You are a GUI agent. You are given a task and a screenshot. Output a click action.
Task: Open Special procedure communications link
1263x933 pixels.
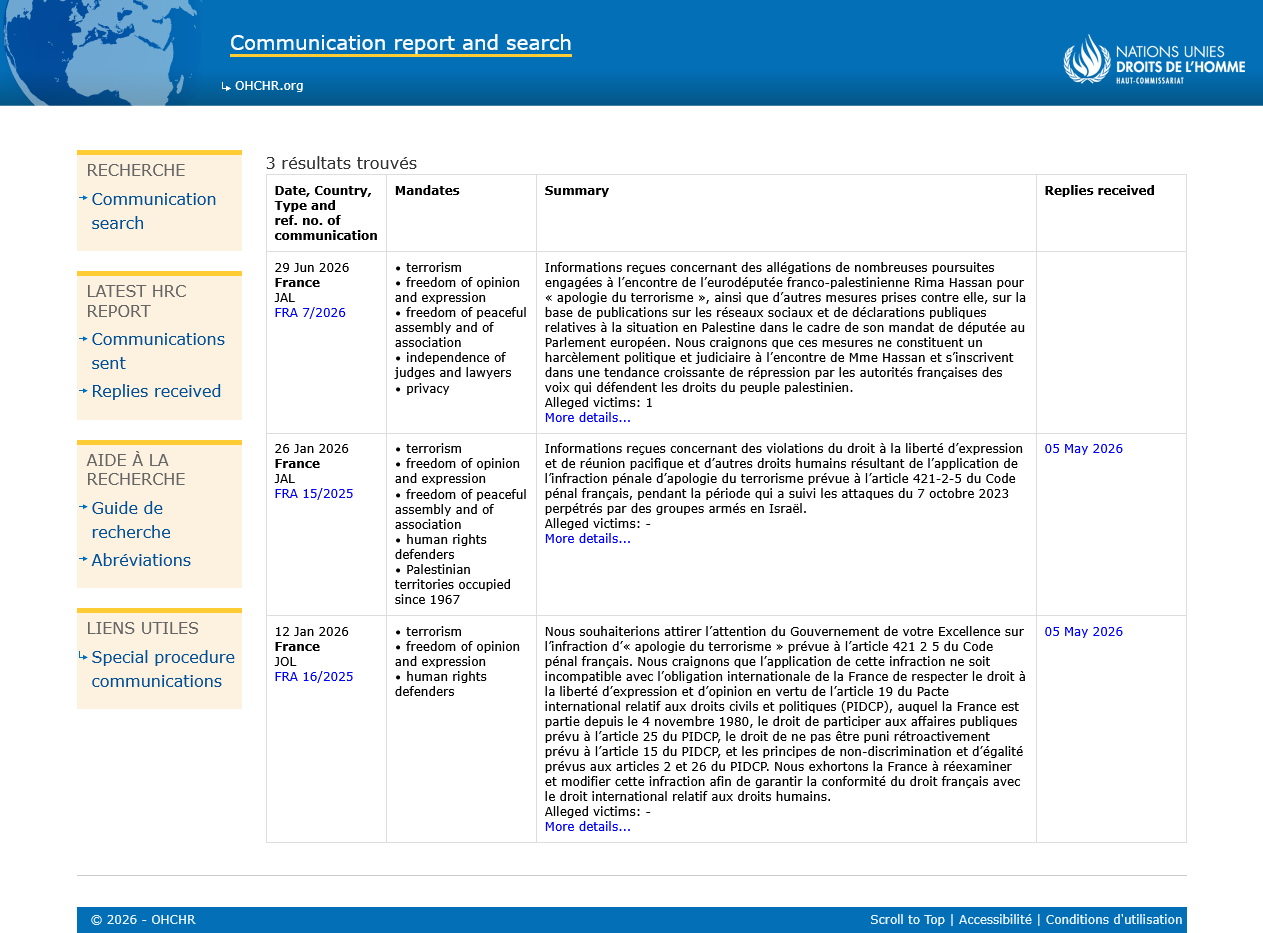click(163, 669)
